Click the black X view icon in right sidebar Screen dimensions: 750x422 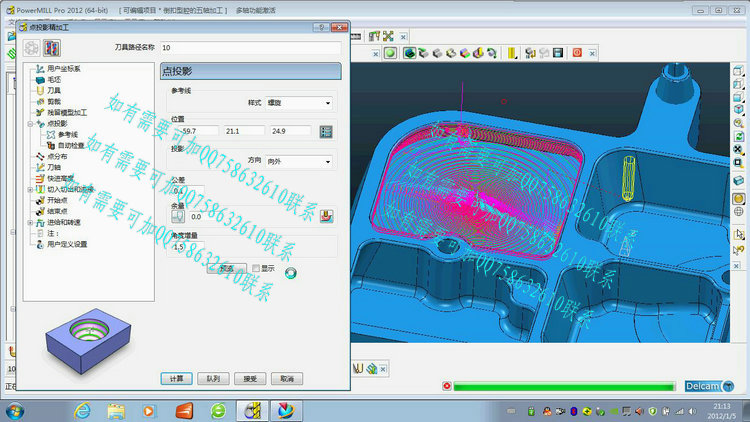click(x=739, y=150)
